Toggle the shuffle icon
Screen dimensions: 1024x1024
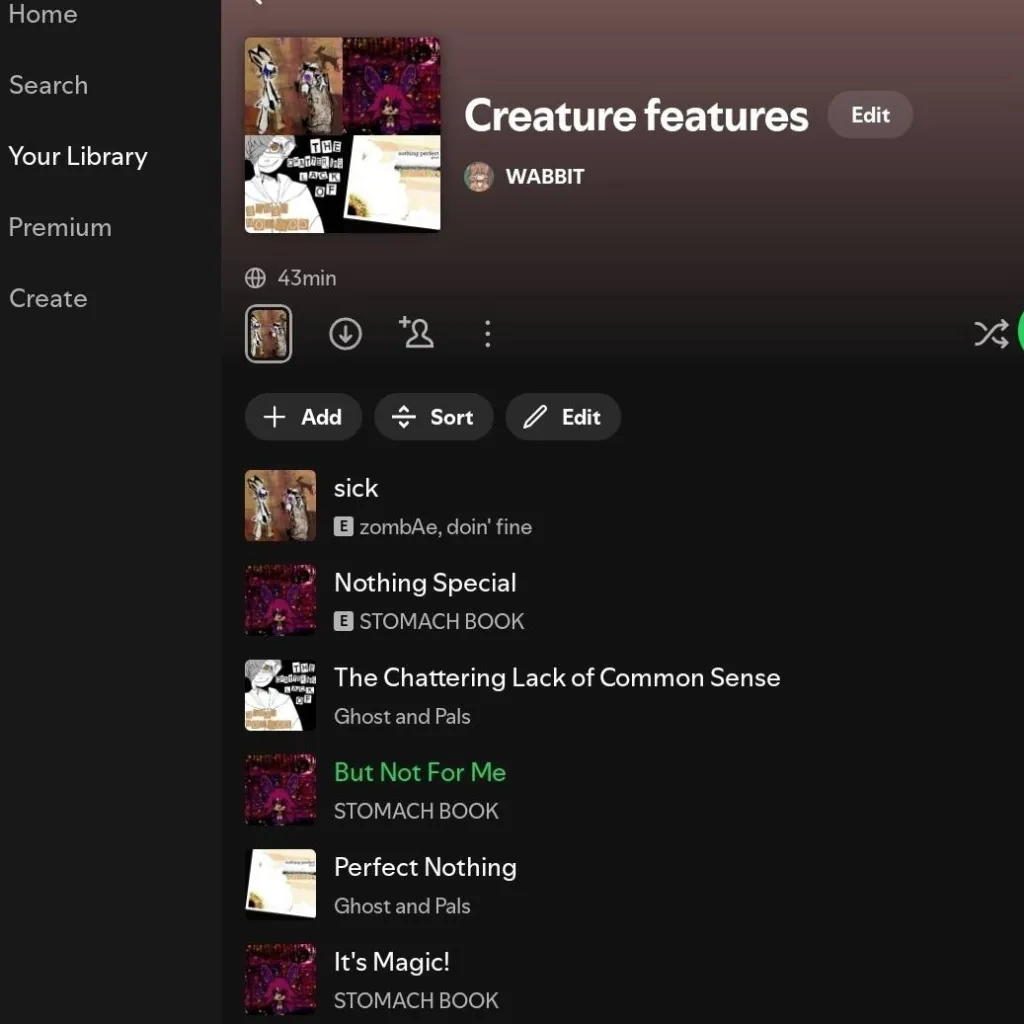pyautogui.click(x=990, y=334)
